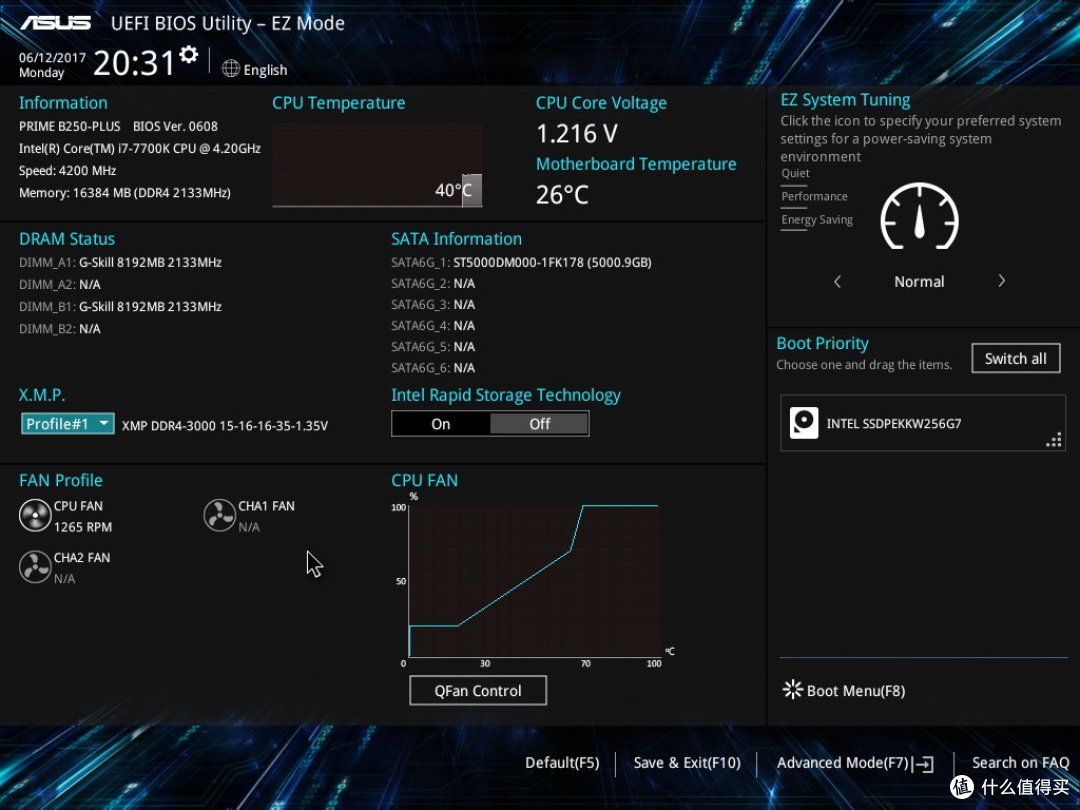Click QFan Control button

pos(478,690)
